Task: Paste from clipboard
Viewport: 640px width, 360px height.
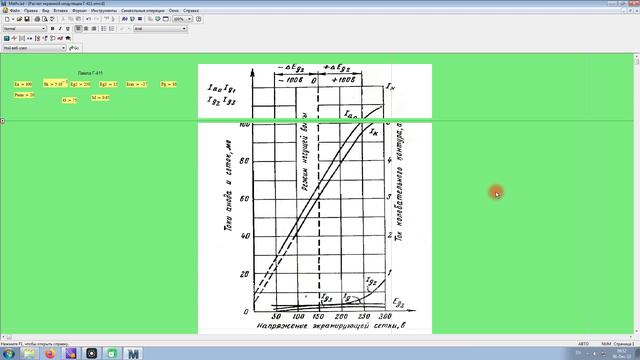Action: click(x=78, y=19)
